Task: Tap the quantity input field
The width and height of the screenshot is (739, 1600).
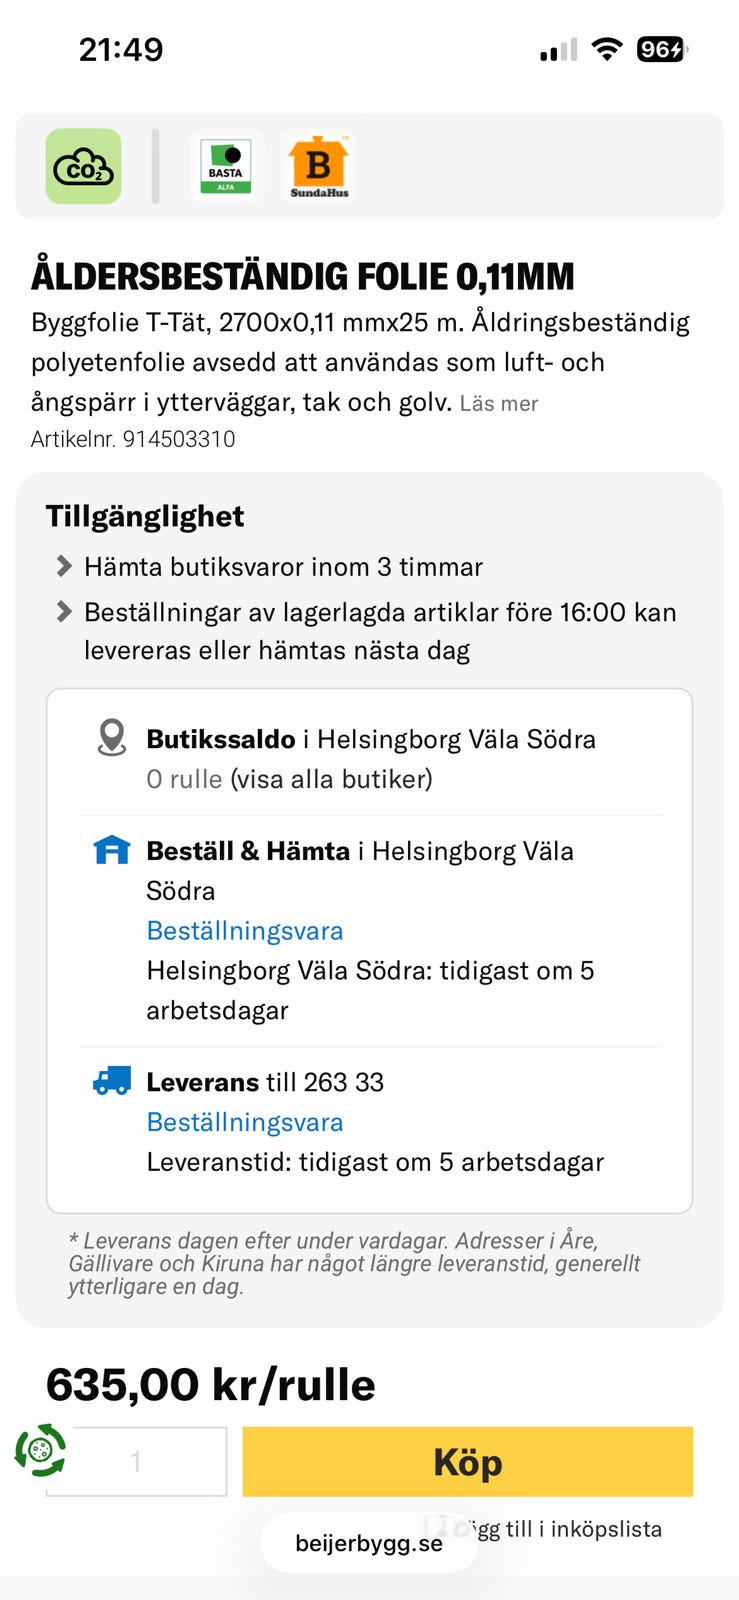Action: click(137, 1462)
